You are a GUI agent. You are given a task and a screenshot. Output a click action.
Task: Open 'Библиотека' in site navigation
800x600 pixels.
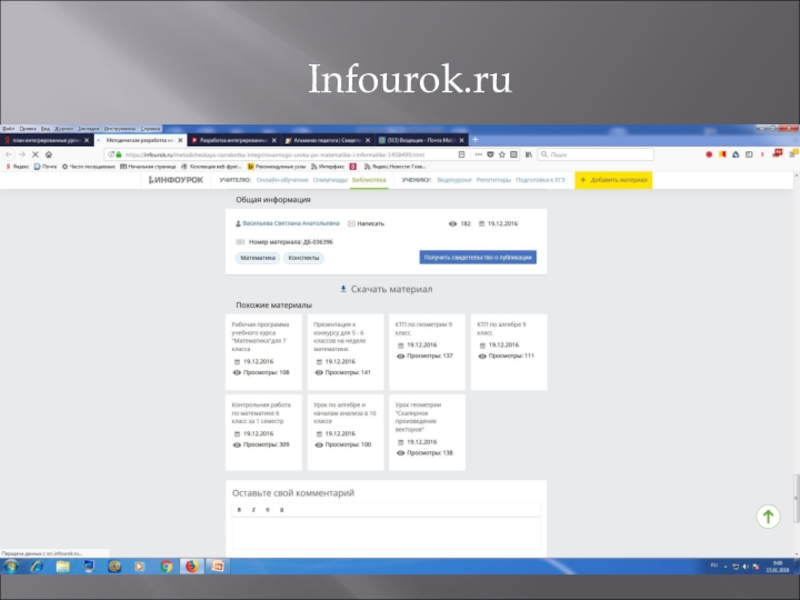pos(369,180)
